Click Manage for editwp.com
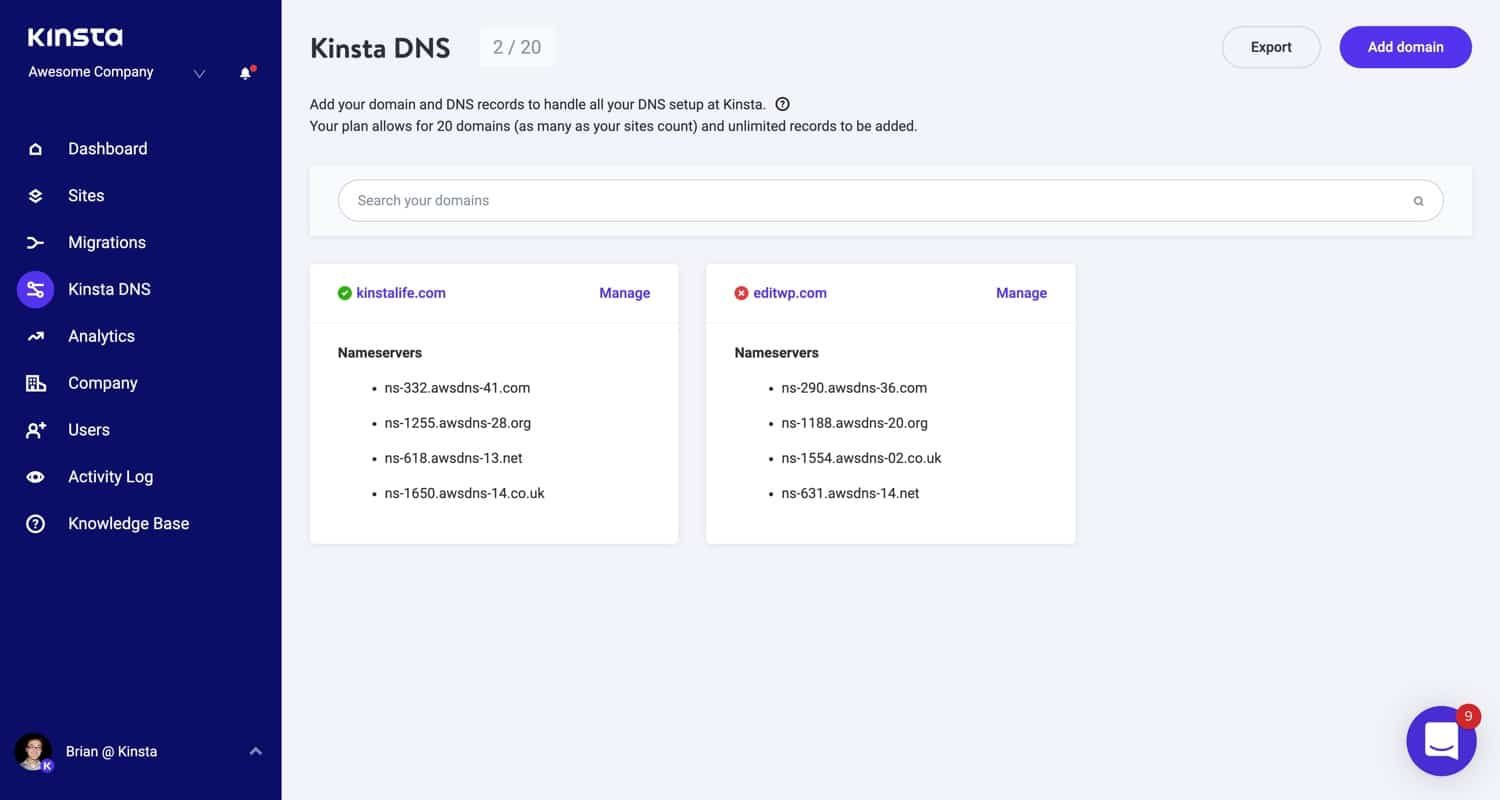 pos(1022,293)
